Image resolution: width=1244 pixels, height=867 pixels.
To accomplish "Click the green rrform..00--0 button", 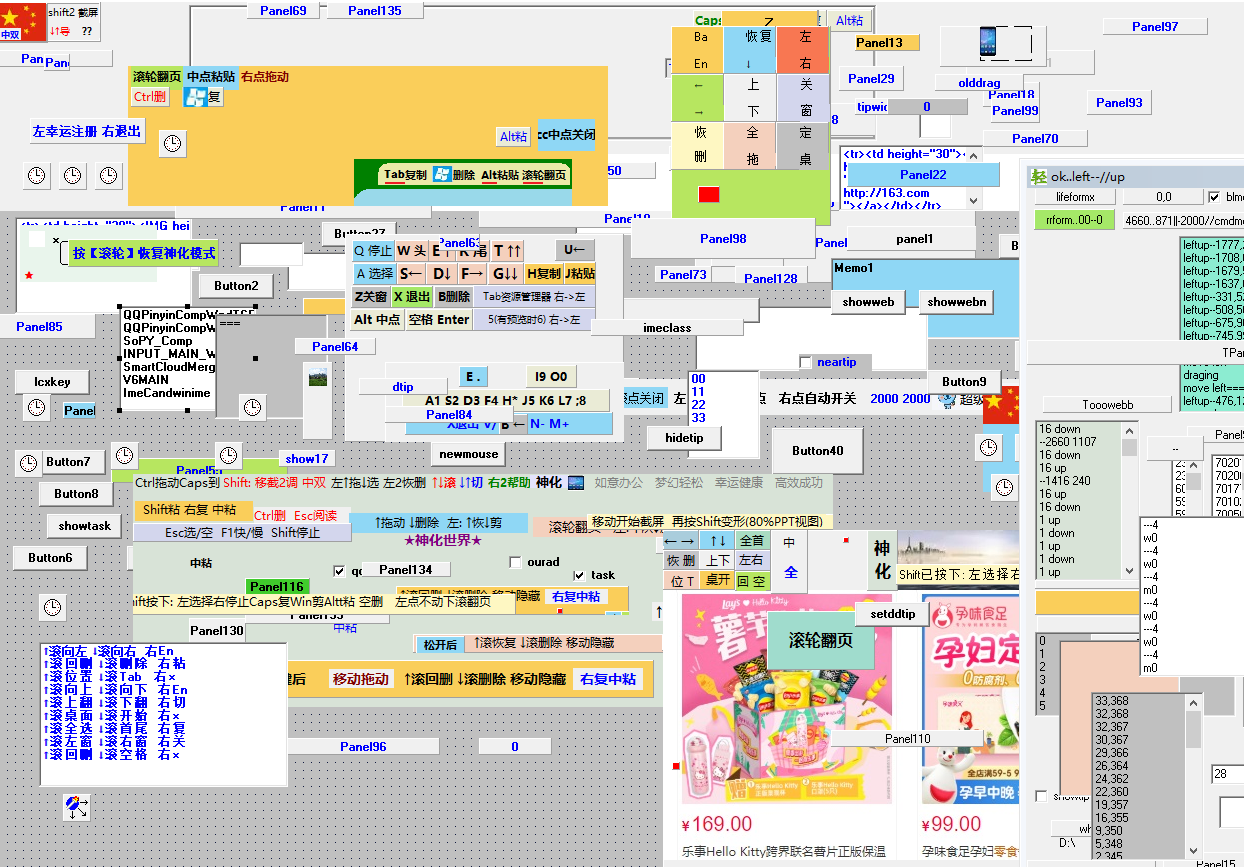I will point(1074,220).
